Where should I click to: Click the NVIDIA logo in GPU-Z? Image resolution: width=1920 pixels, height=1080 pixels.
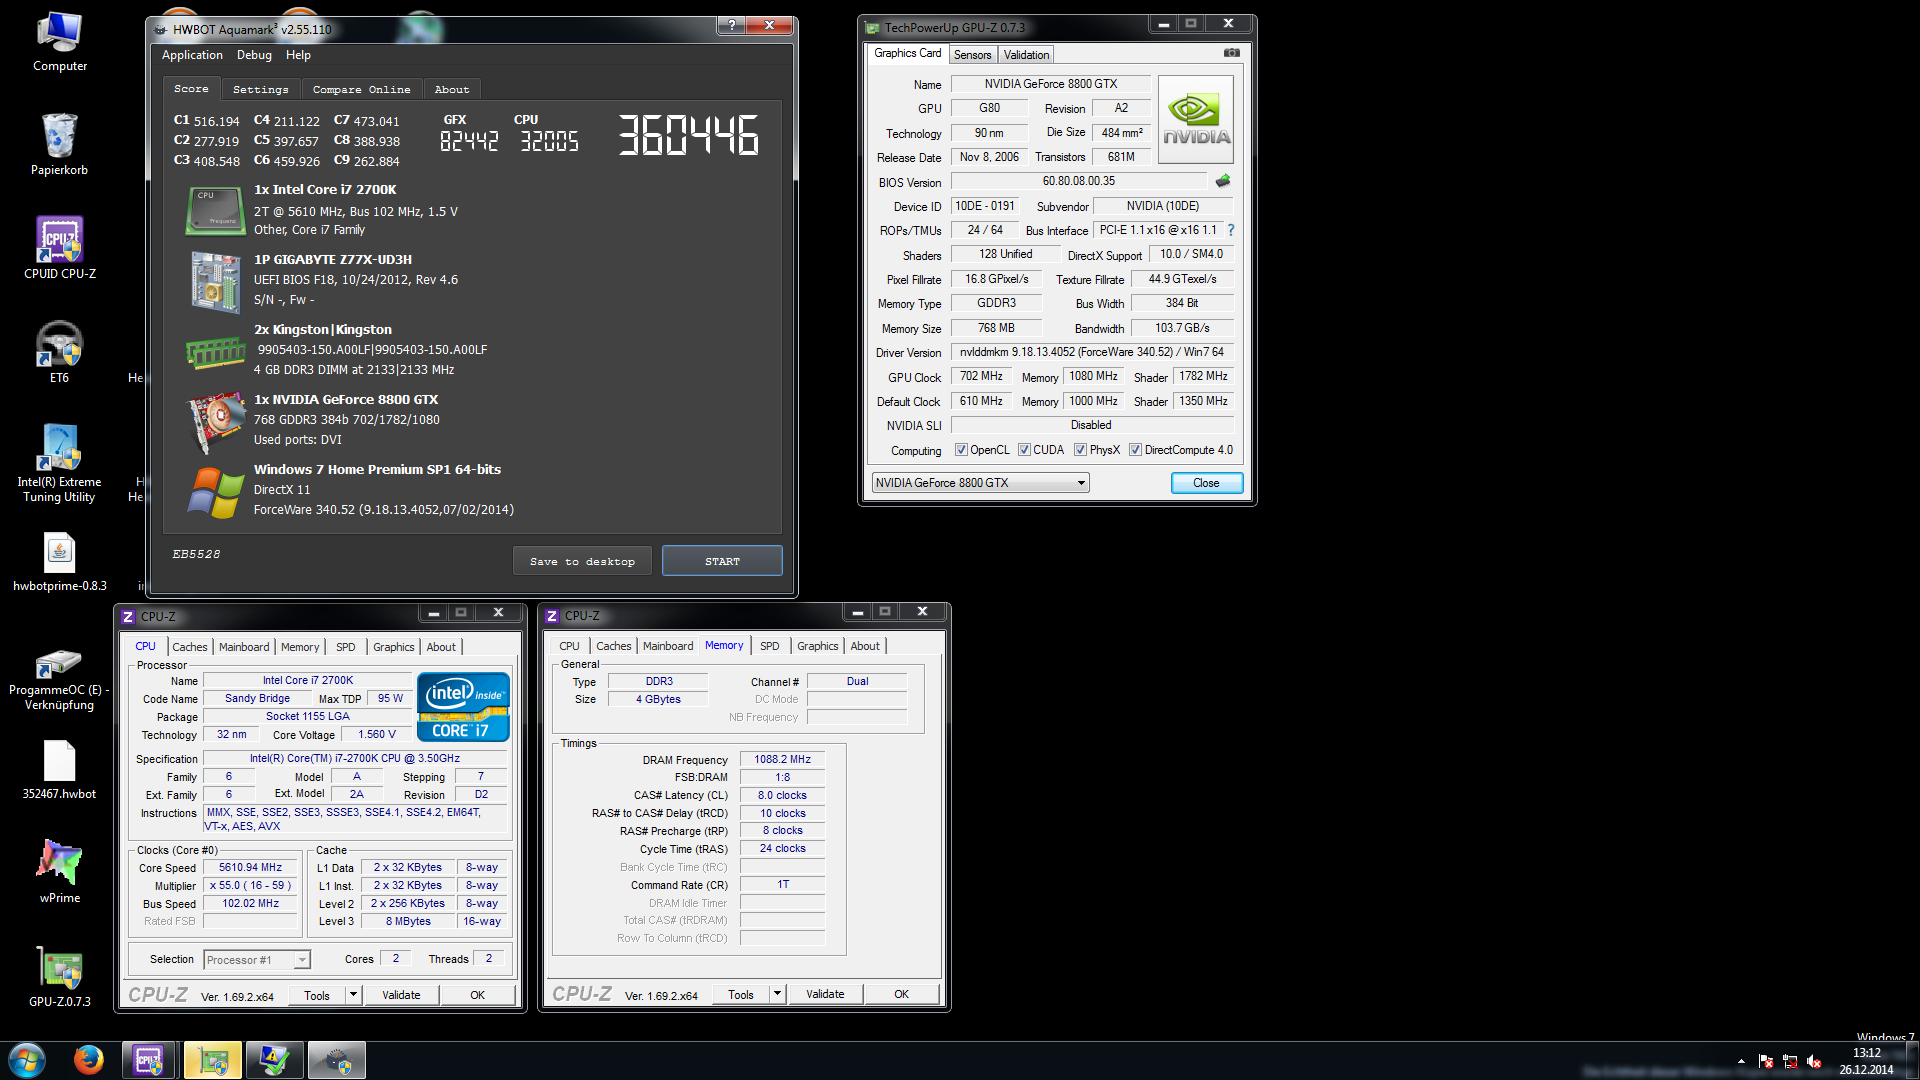coord(1196,120)
